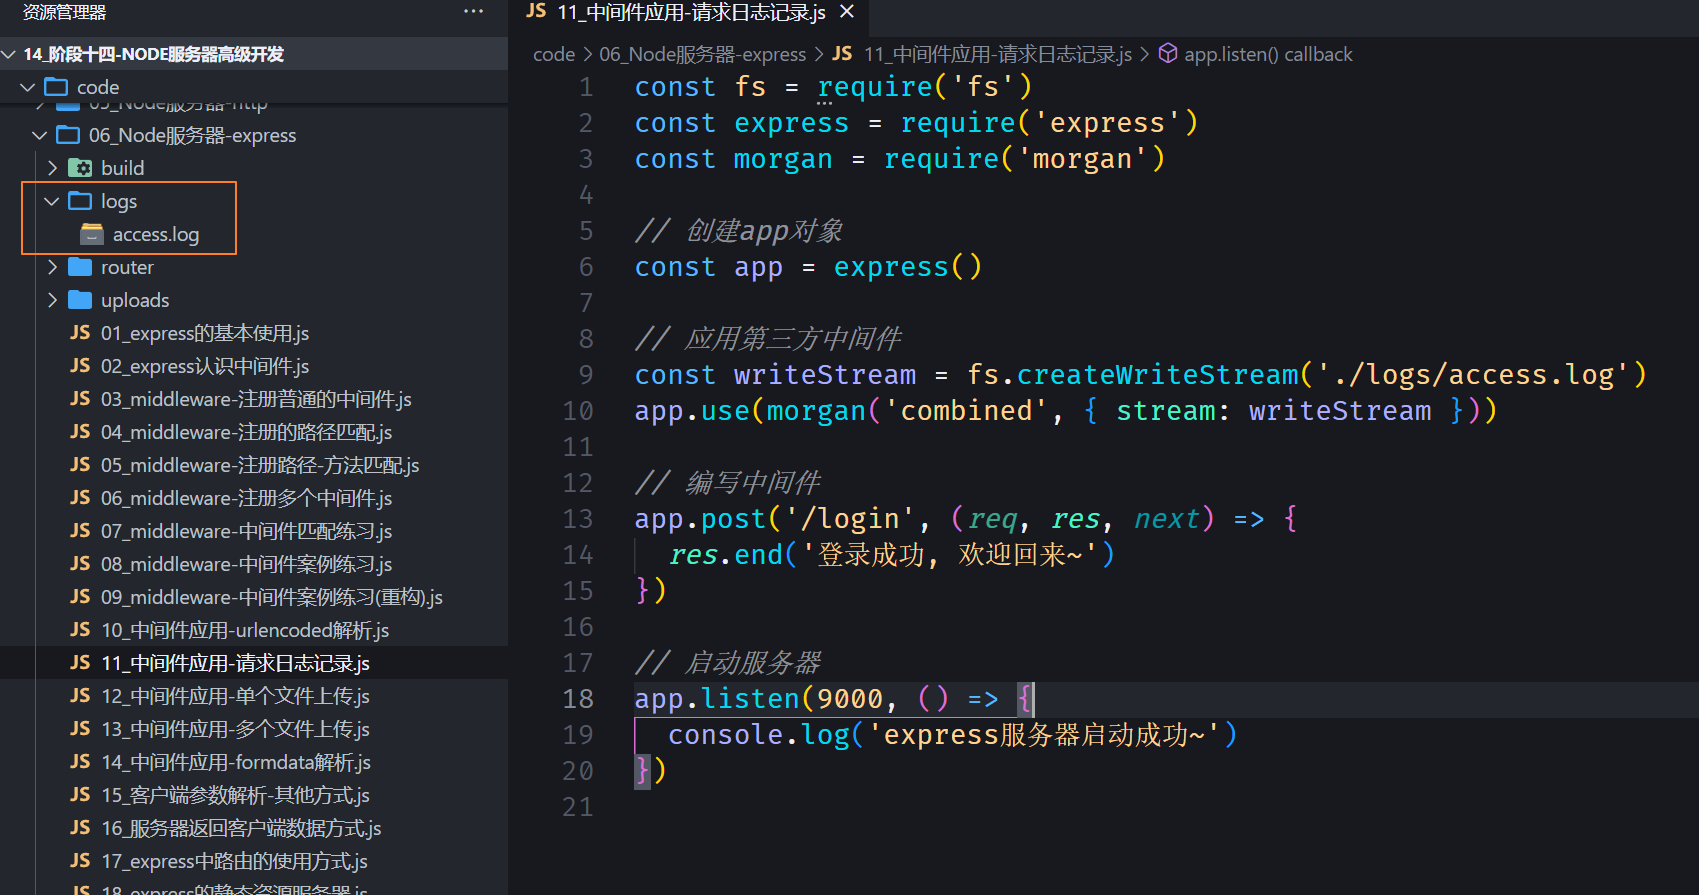Open 12_中间件应用-单个文件上传.js in file tree

pyautogui.click(x=235, y=696)
